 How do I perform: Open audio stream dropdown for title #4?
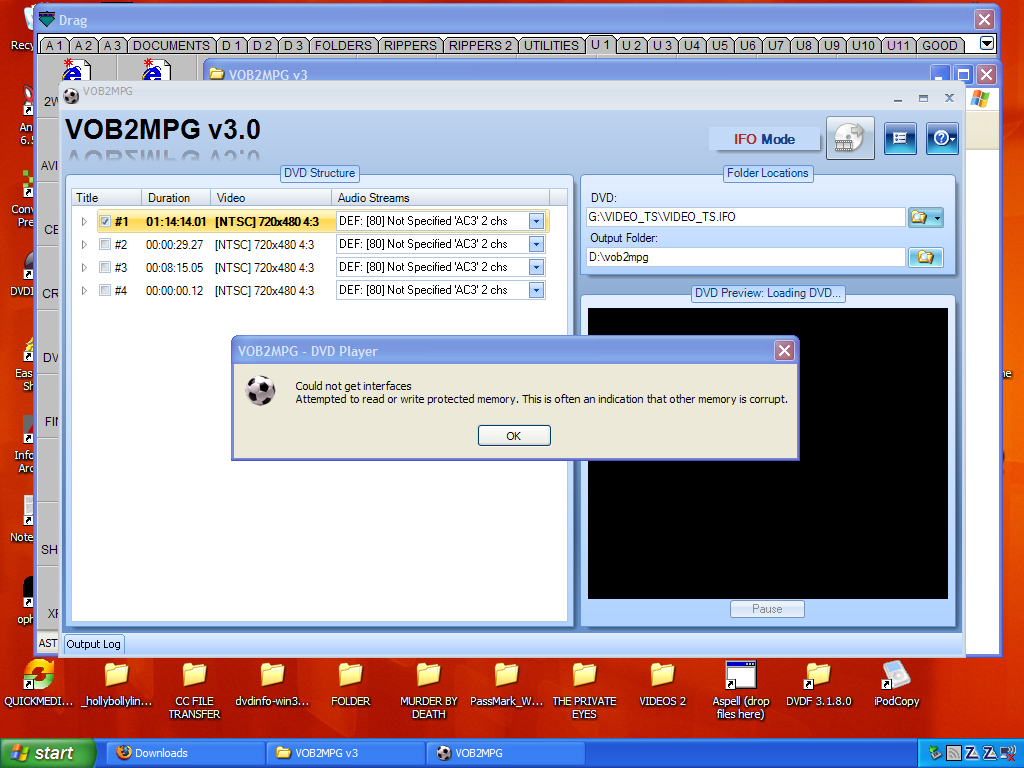click(x=536, y=290)
